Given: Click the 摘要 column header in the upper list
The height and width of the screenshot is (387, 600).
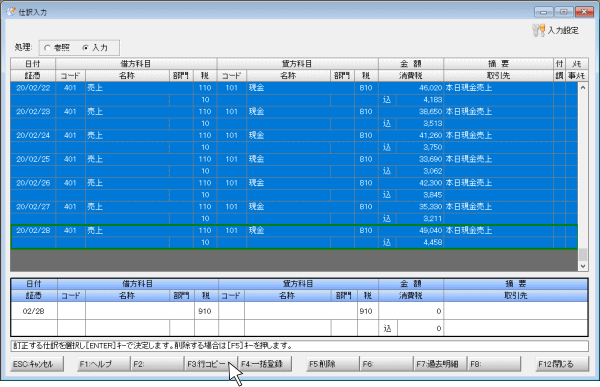Looking at the screenshot, I should (498, 64).
